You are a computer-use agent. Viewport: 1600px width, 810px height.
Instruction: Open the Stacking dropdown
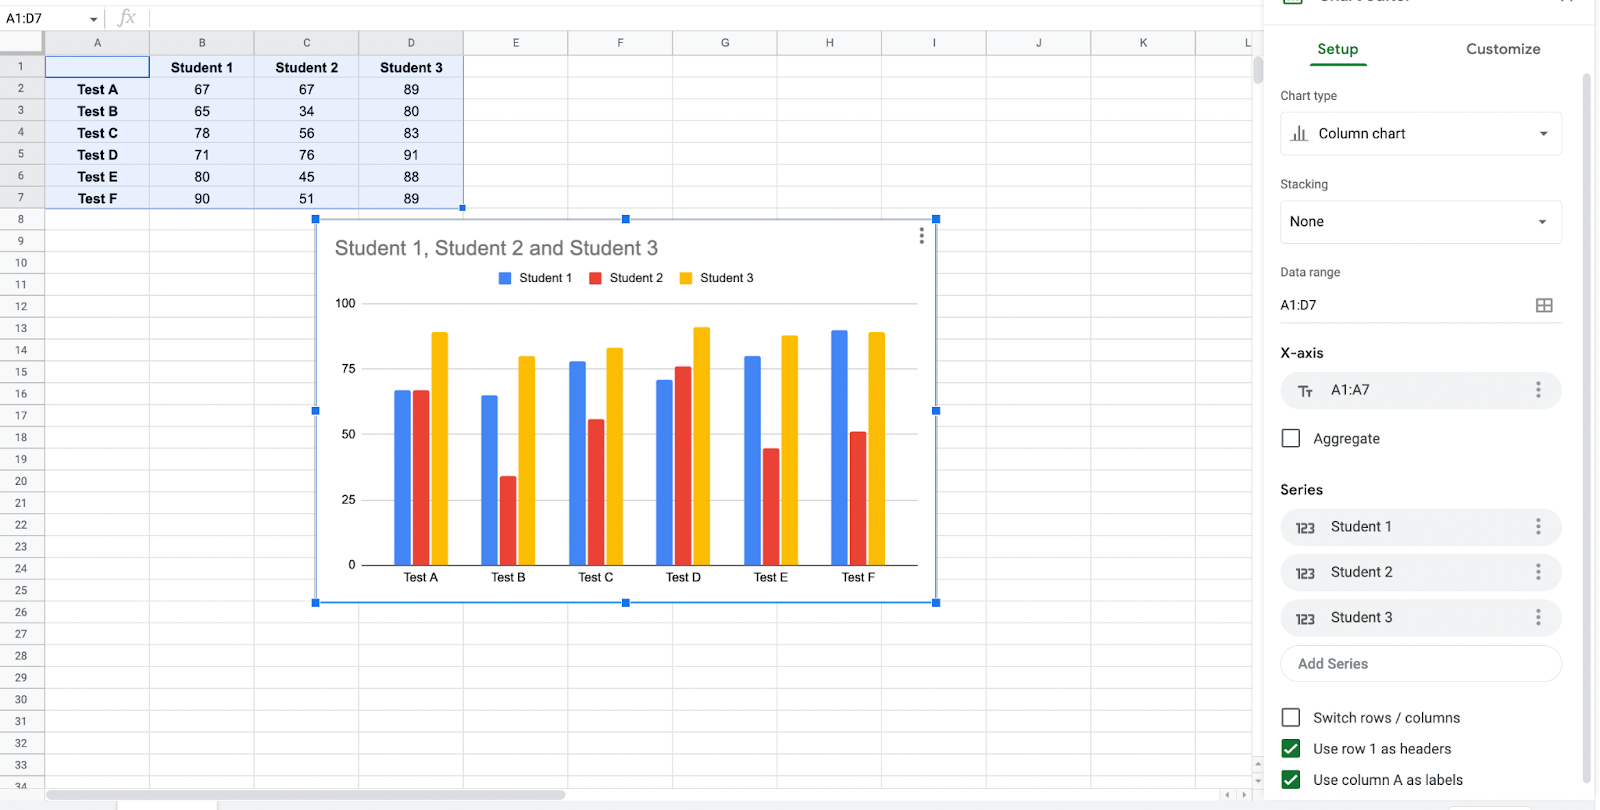tap(1420, 222)
